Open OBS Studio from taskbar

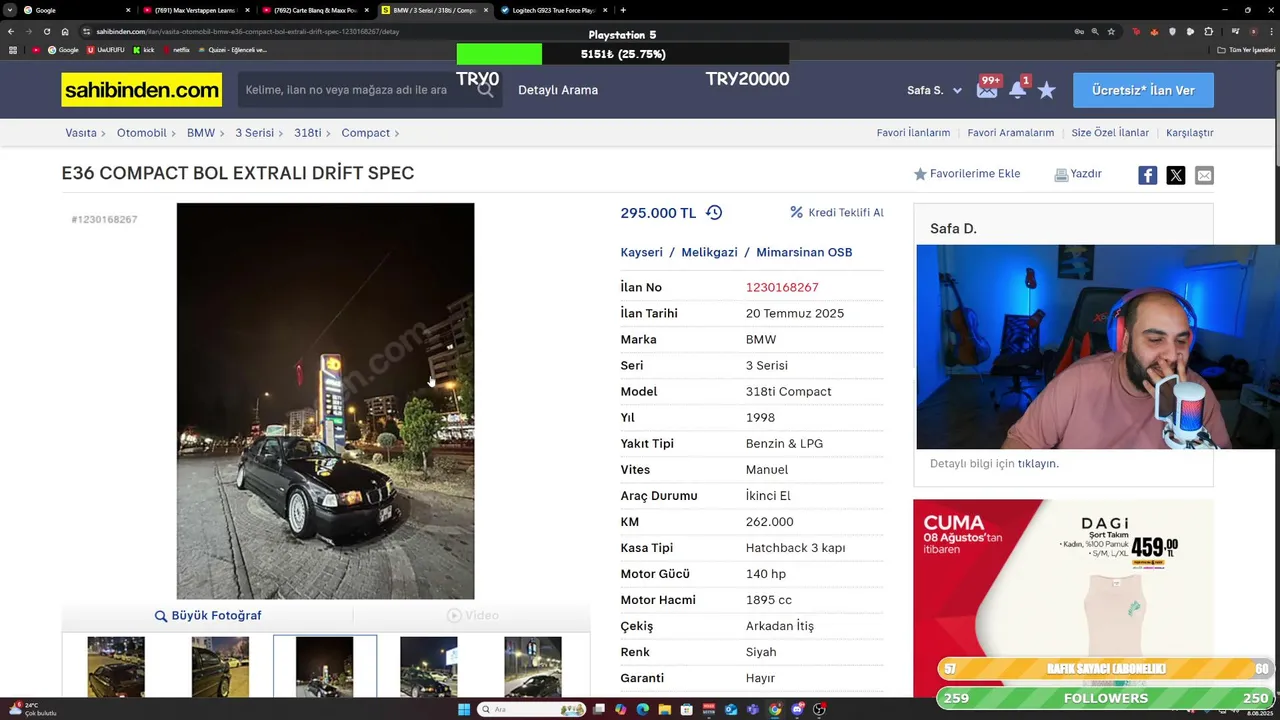pyautogui.click(x=819, y=709)
